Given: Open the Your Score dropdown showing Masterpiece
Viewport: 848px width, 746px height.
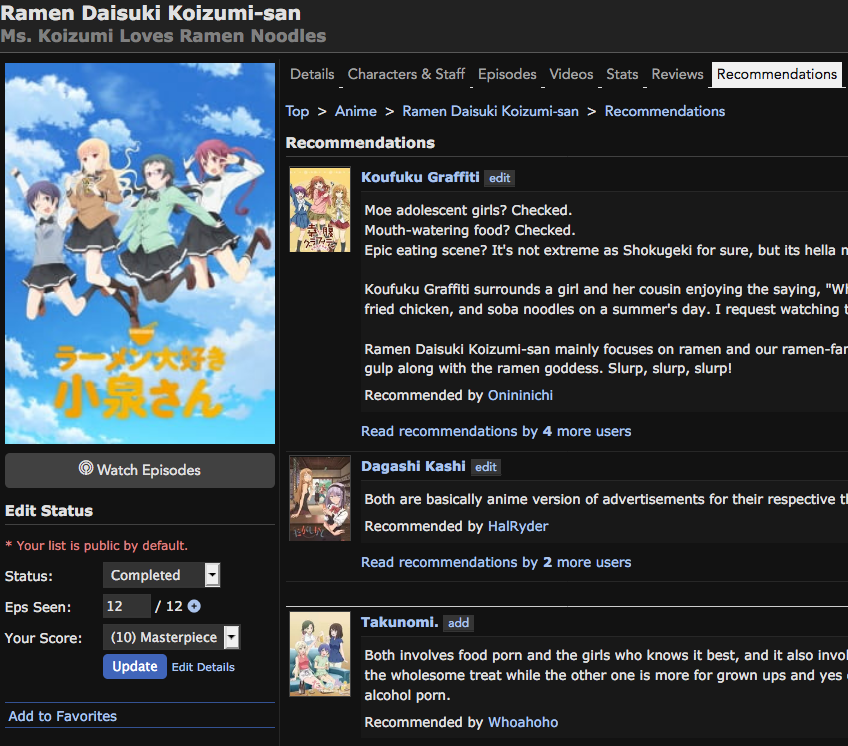Looking at the screenshot, I should (x=171, y=637).
